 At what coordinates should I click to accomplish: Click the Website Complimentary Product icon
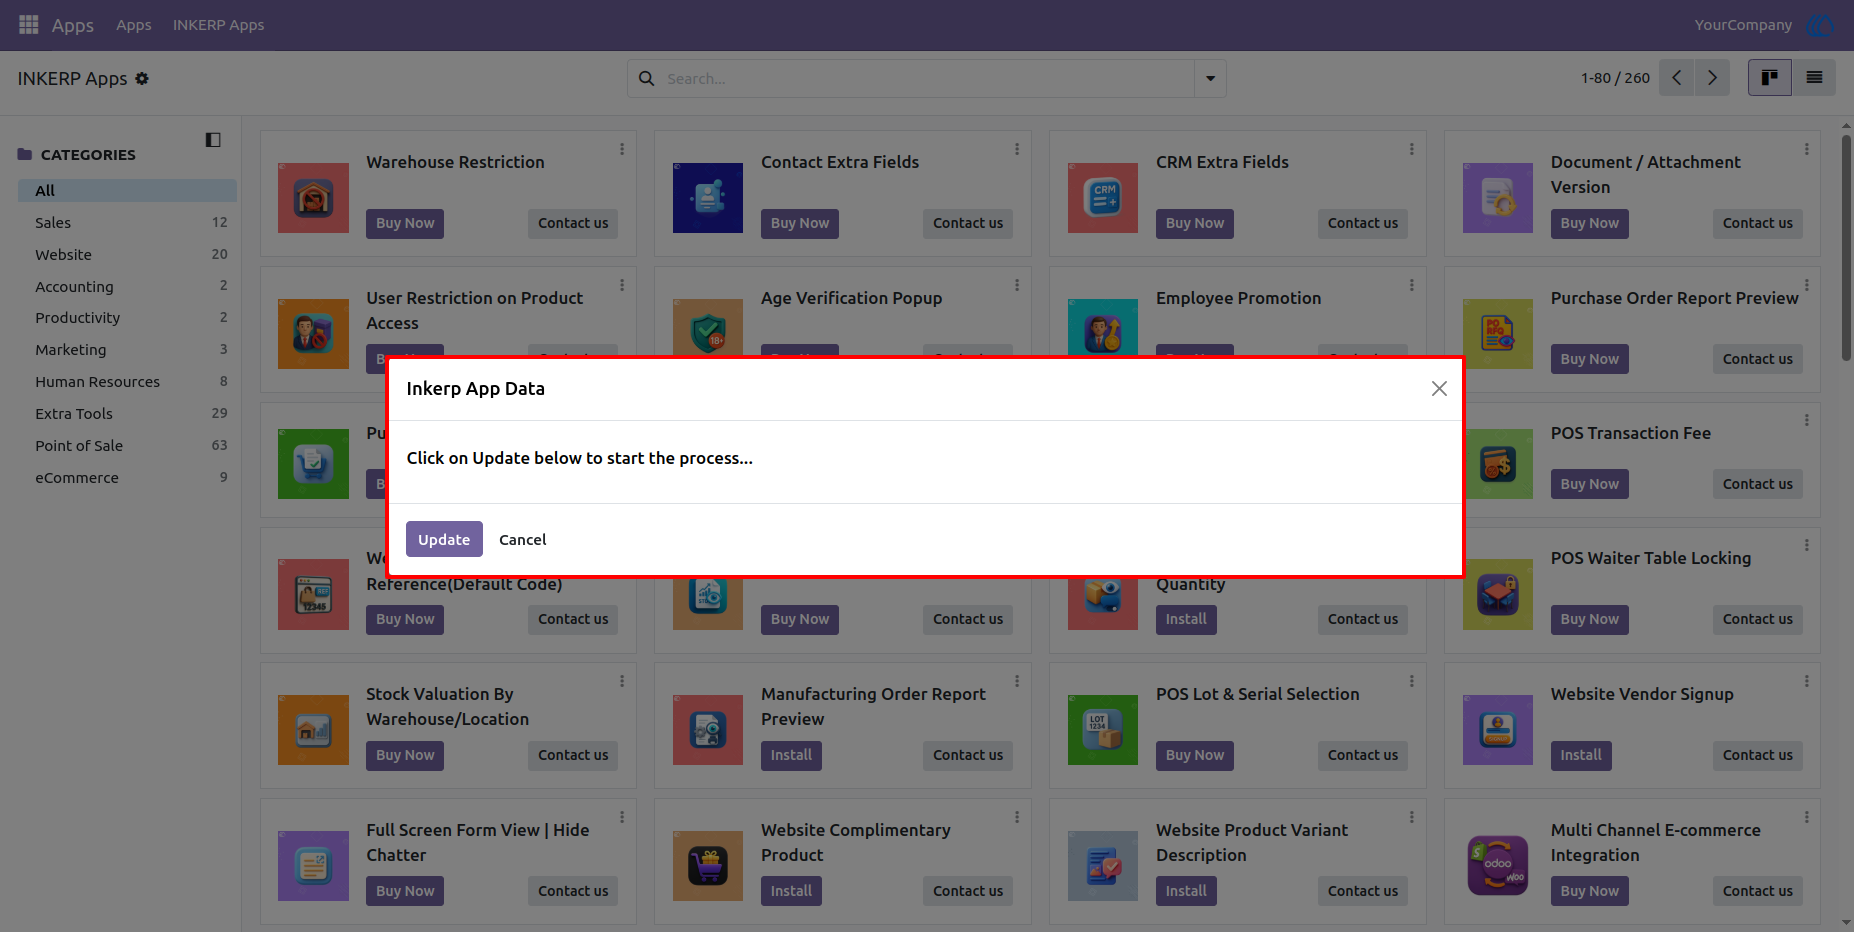coord(708,866)
